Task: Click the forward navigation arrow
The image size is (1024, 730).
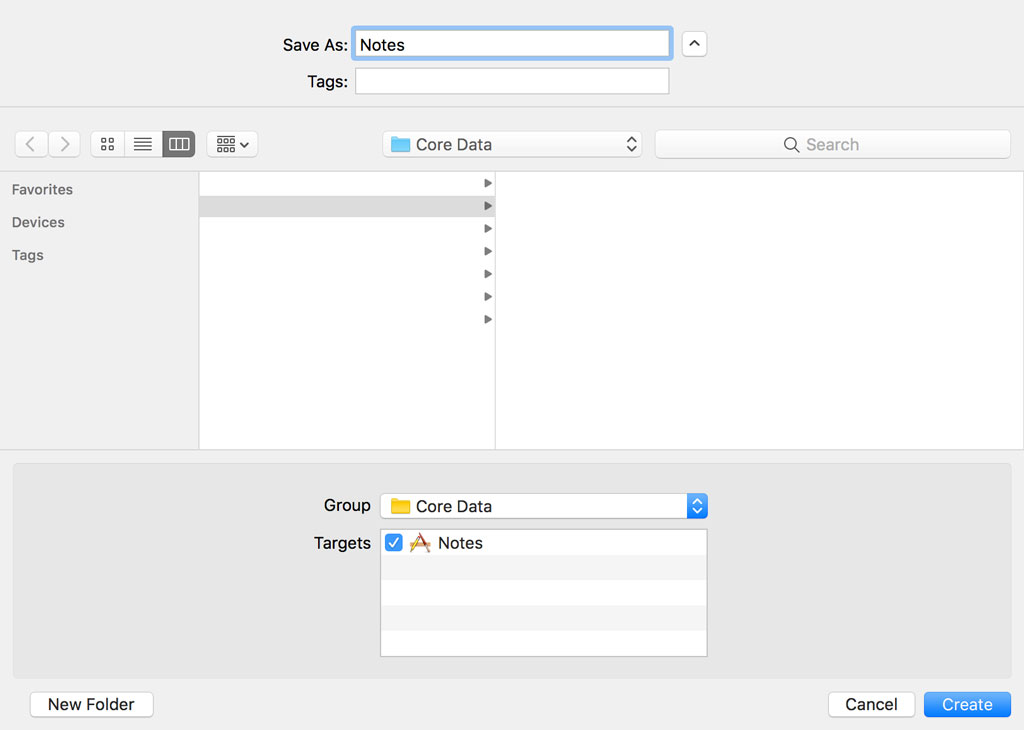Action: pyautogui.click(x=63, y=143)
